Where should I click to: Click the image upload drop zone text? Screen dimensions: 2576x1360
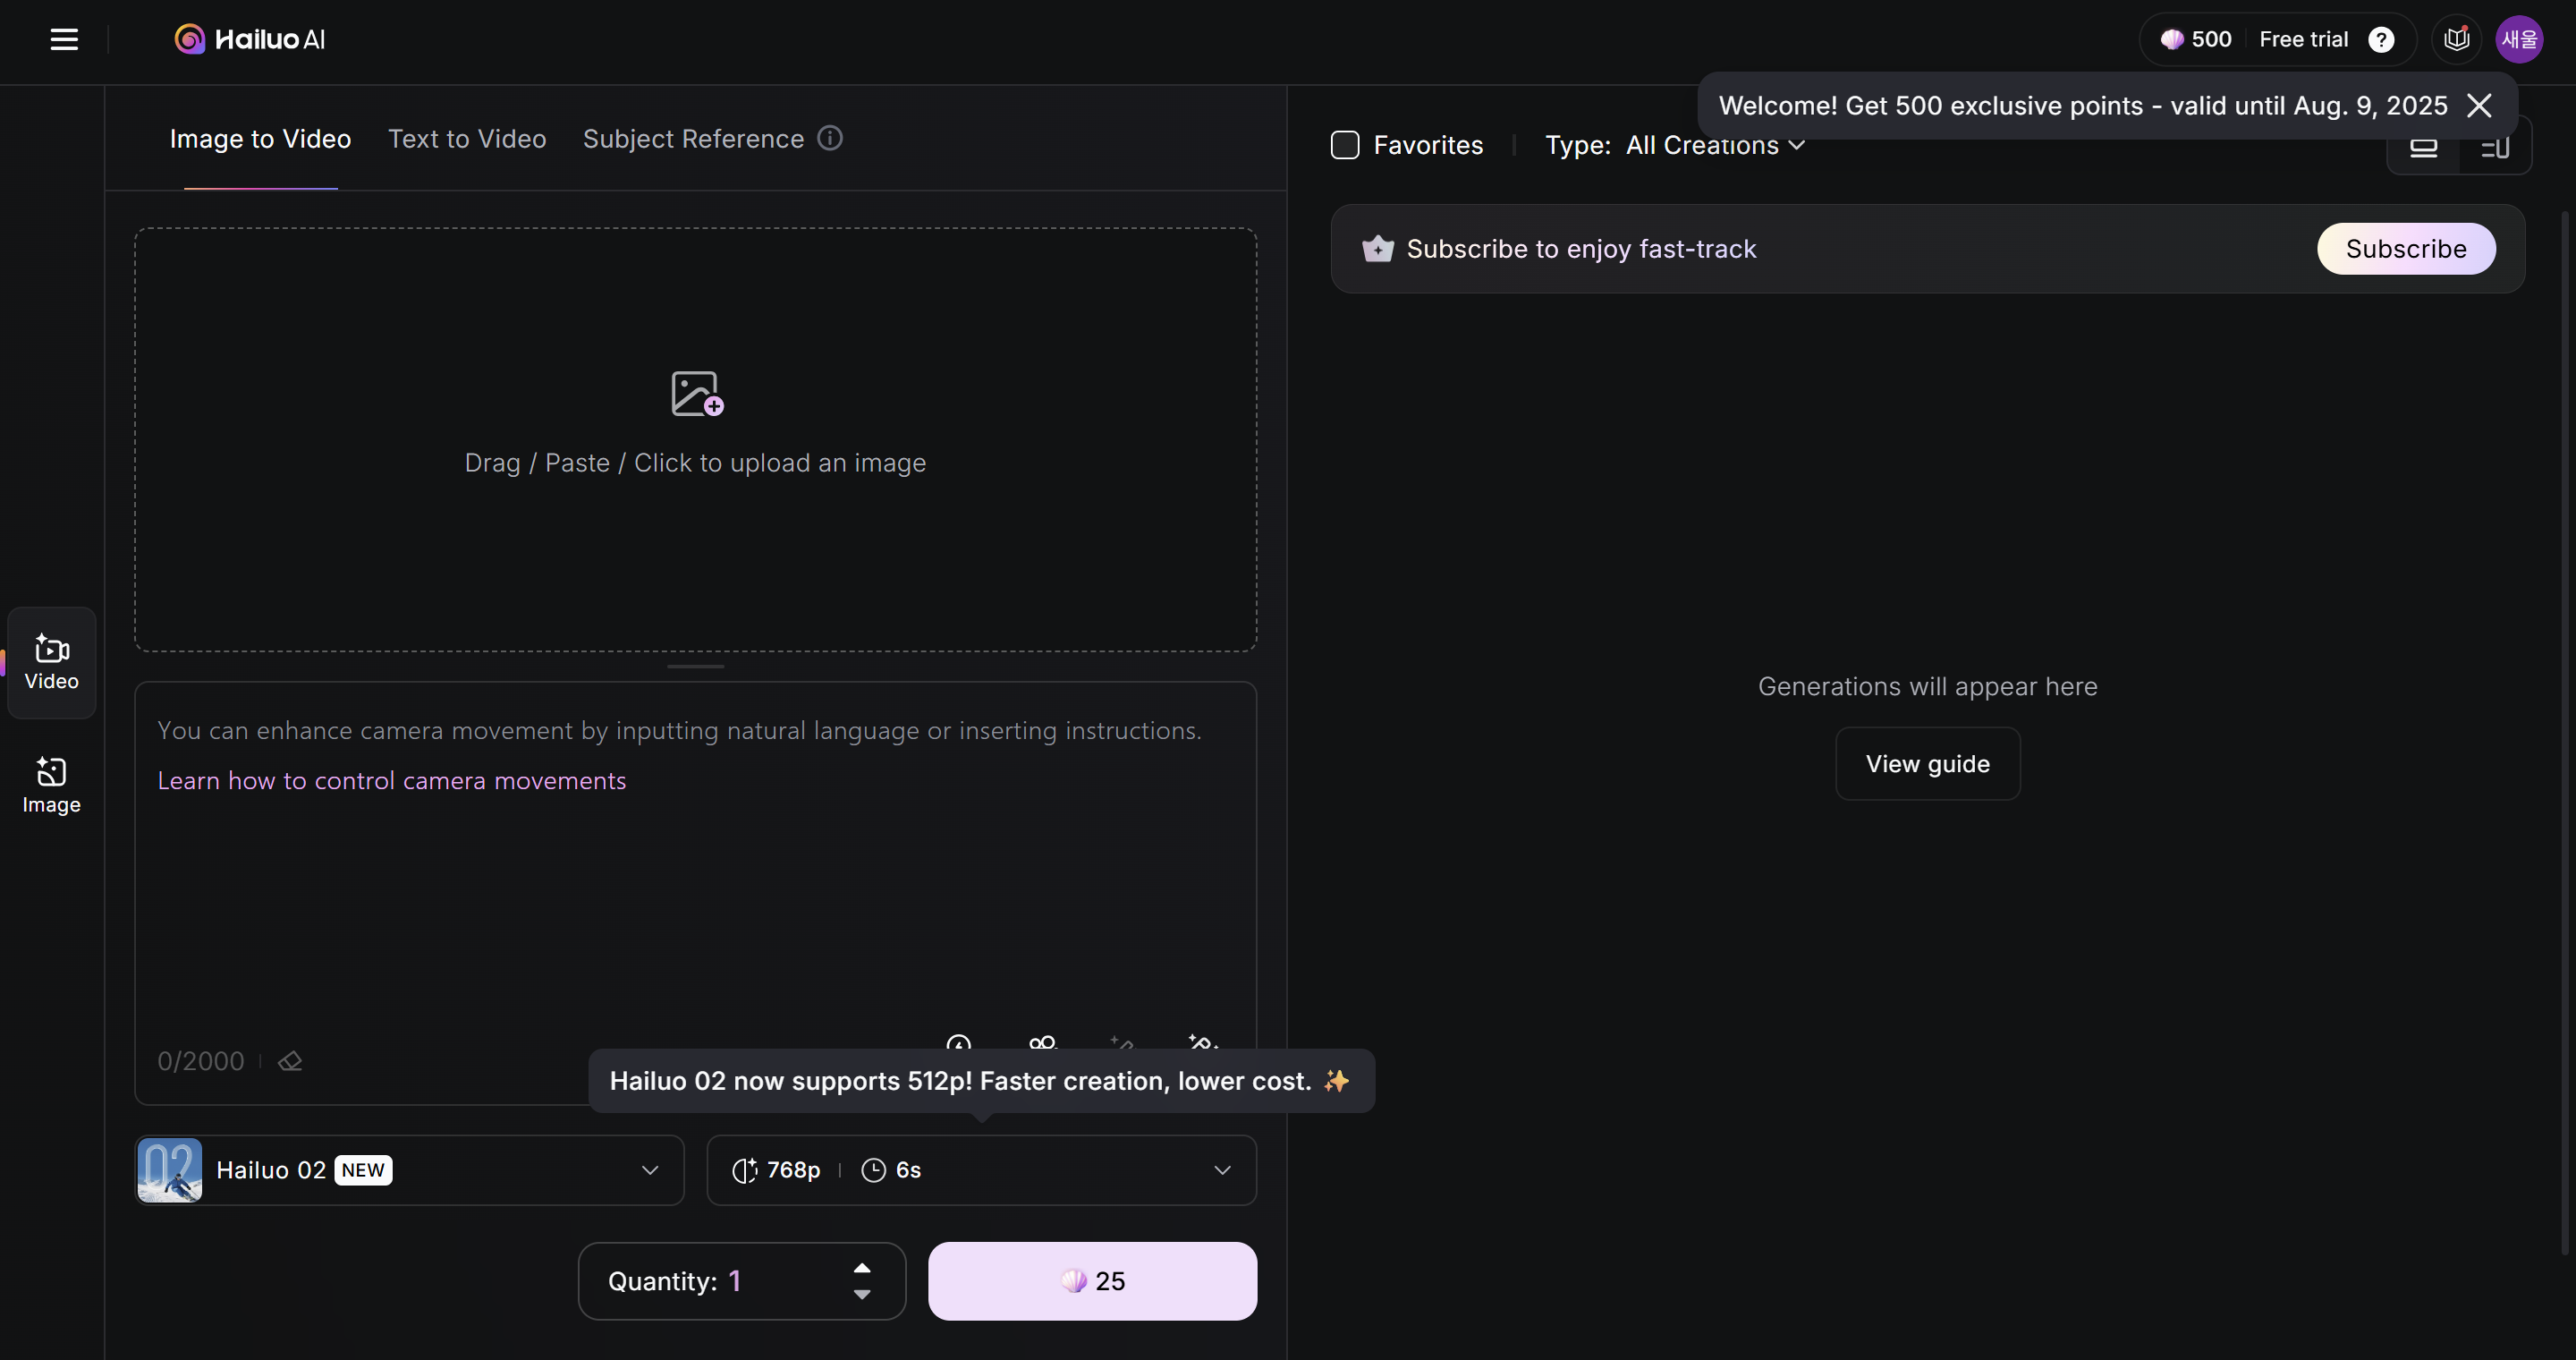coord(695,463)
